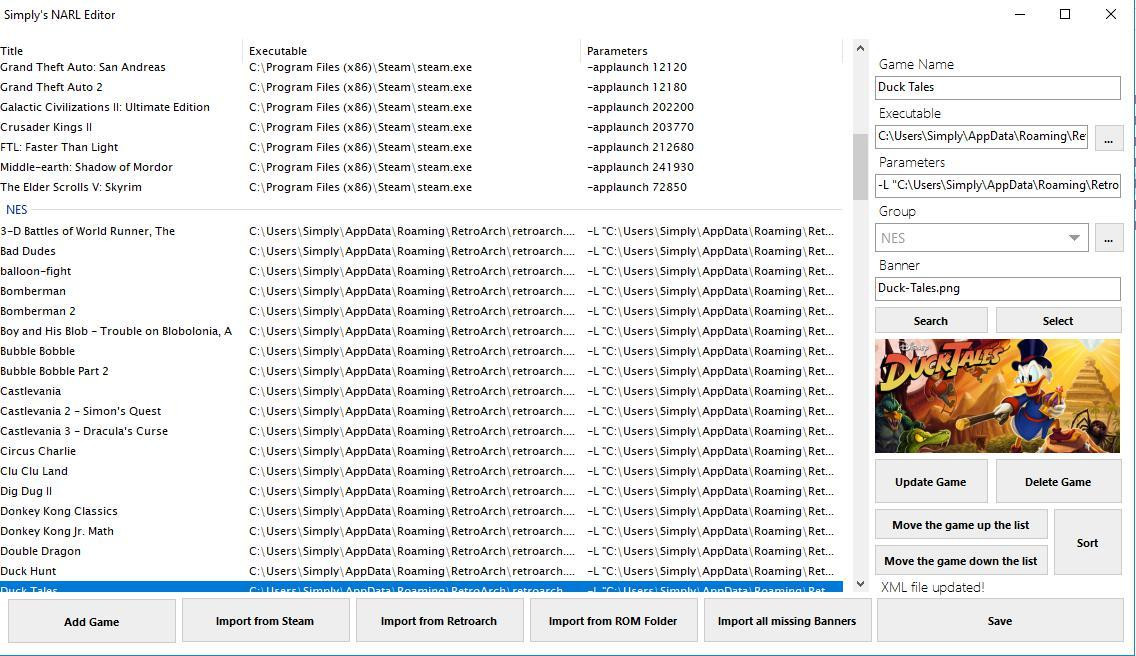The height and width of the screenshot is (656, 1136).
Task: Select The Elder Scrolls V: Skyrim
Action: pyautogui.click(x=421, y=187)
